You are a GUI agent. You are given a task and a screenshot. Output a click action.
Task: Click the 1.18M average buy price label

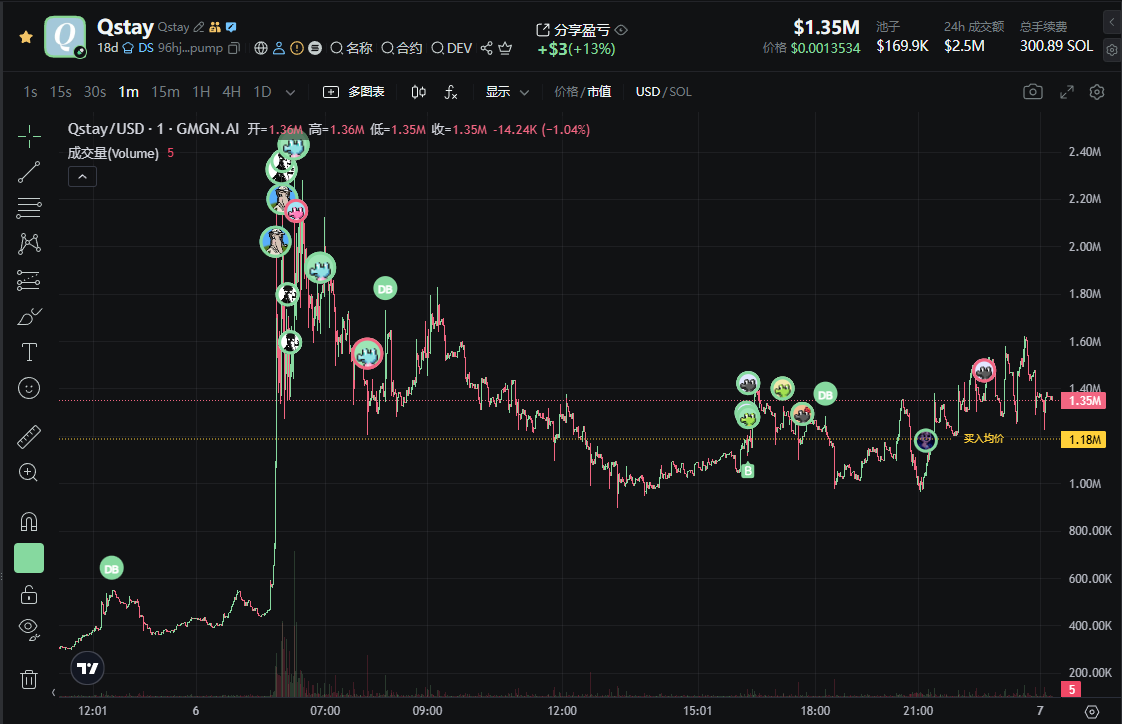click(1085, 439)
